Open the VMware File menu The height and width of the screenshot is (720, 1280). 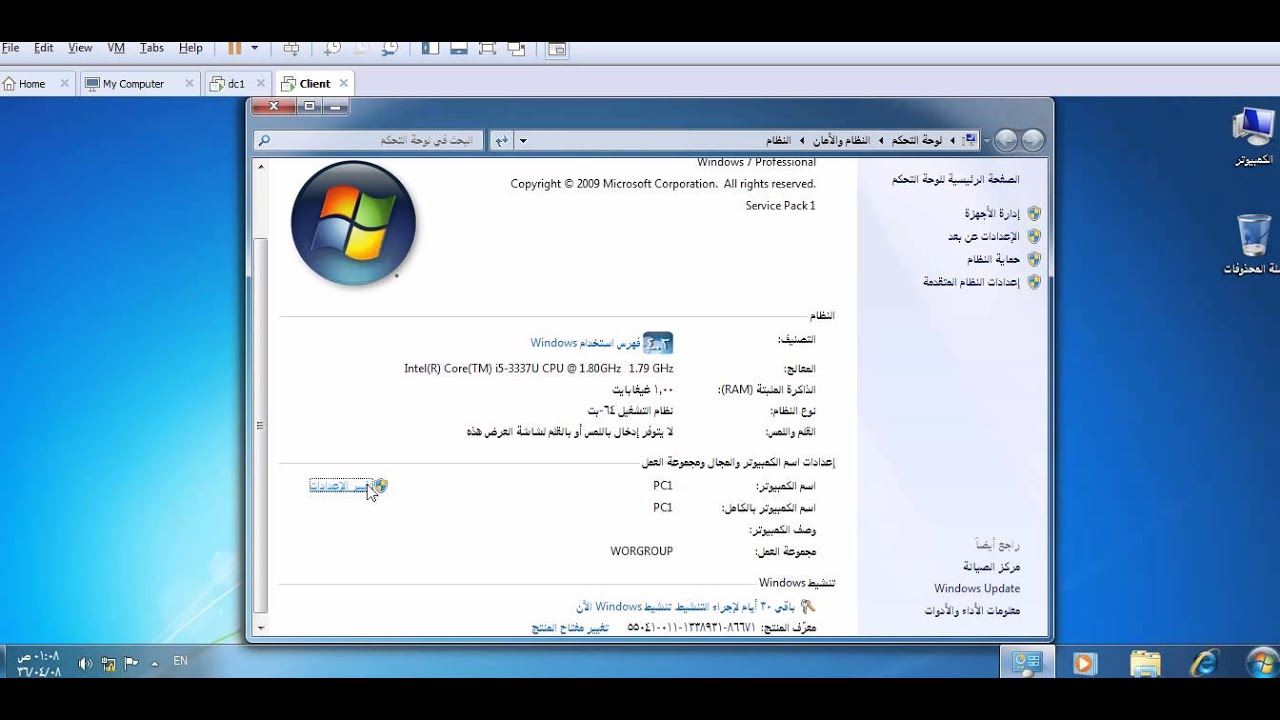point(10,48)
